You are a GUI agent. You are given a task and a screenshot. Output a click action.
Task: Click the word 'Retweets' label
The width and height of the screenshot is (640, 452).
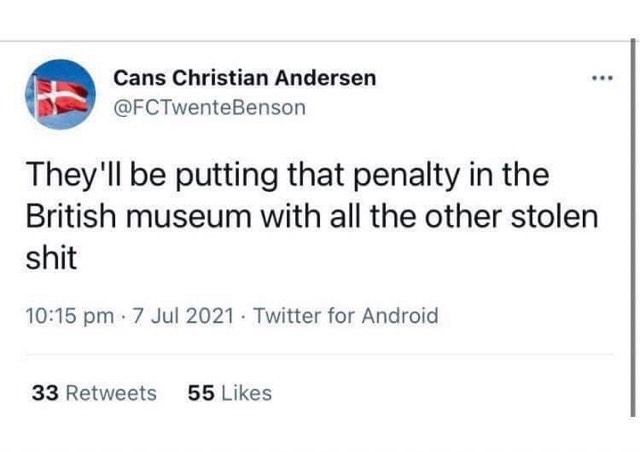(111, 393)
